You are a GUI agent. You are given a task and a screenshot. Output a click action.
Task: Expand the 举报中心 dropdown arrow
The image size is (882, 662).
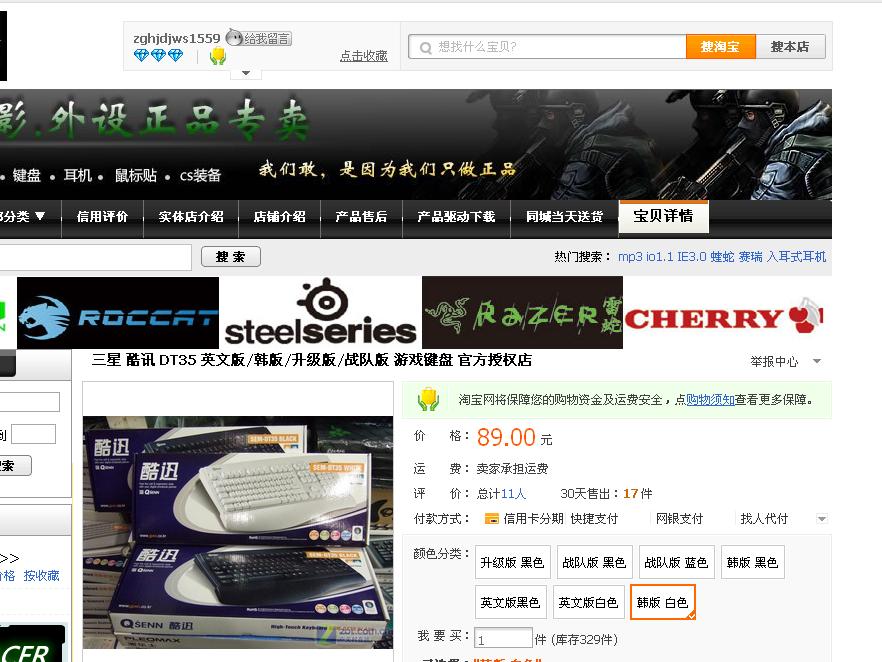tap(817, 361)
